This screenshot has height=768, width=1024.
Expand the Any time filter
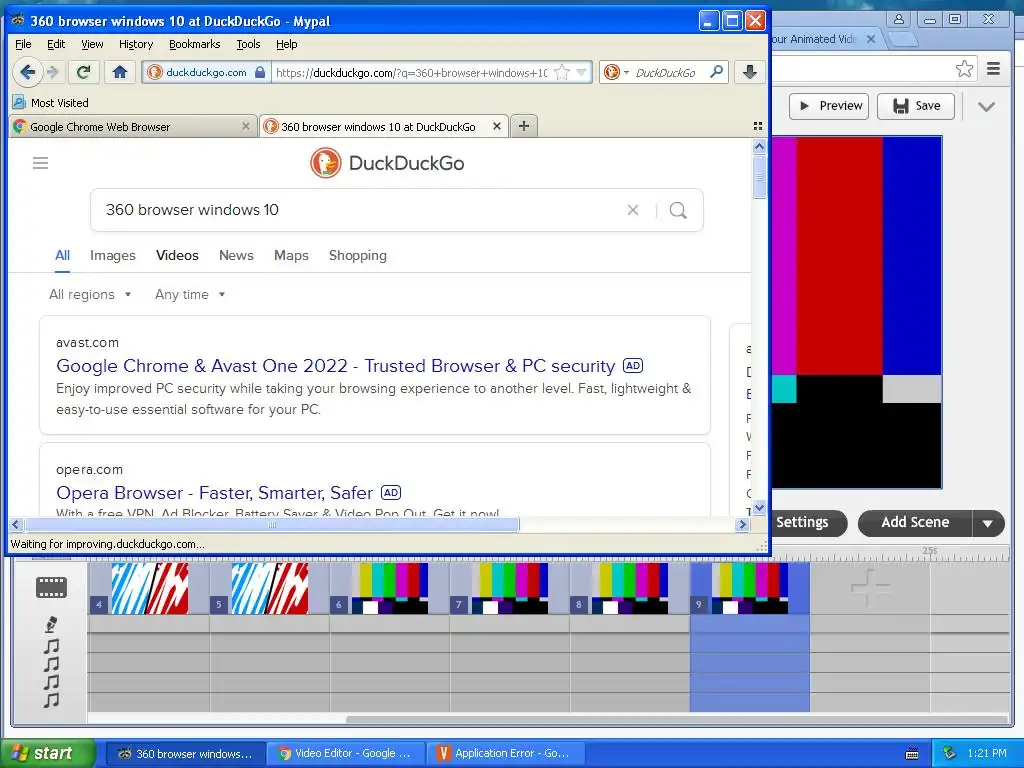(190, 295)
